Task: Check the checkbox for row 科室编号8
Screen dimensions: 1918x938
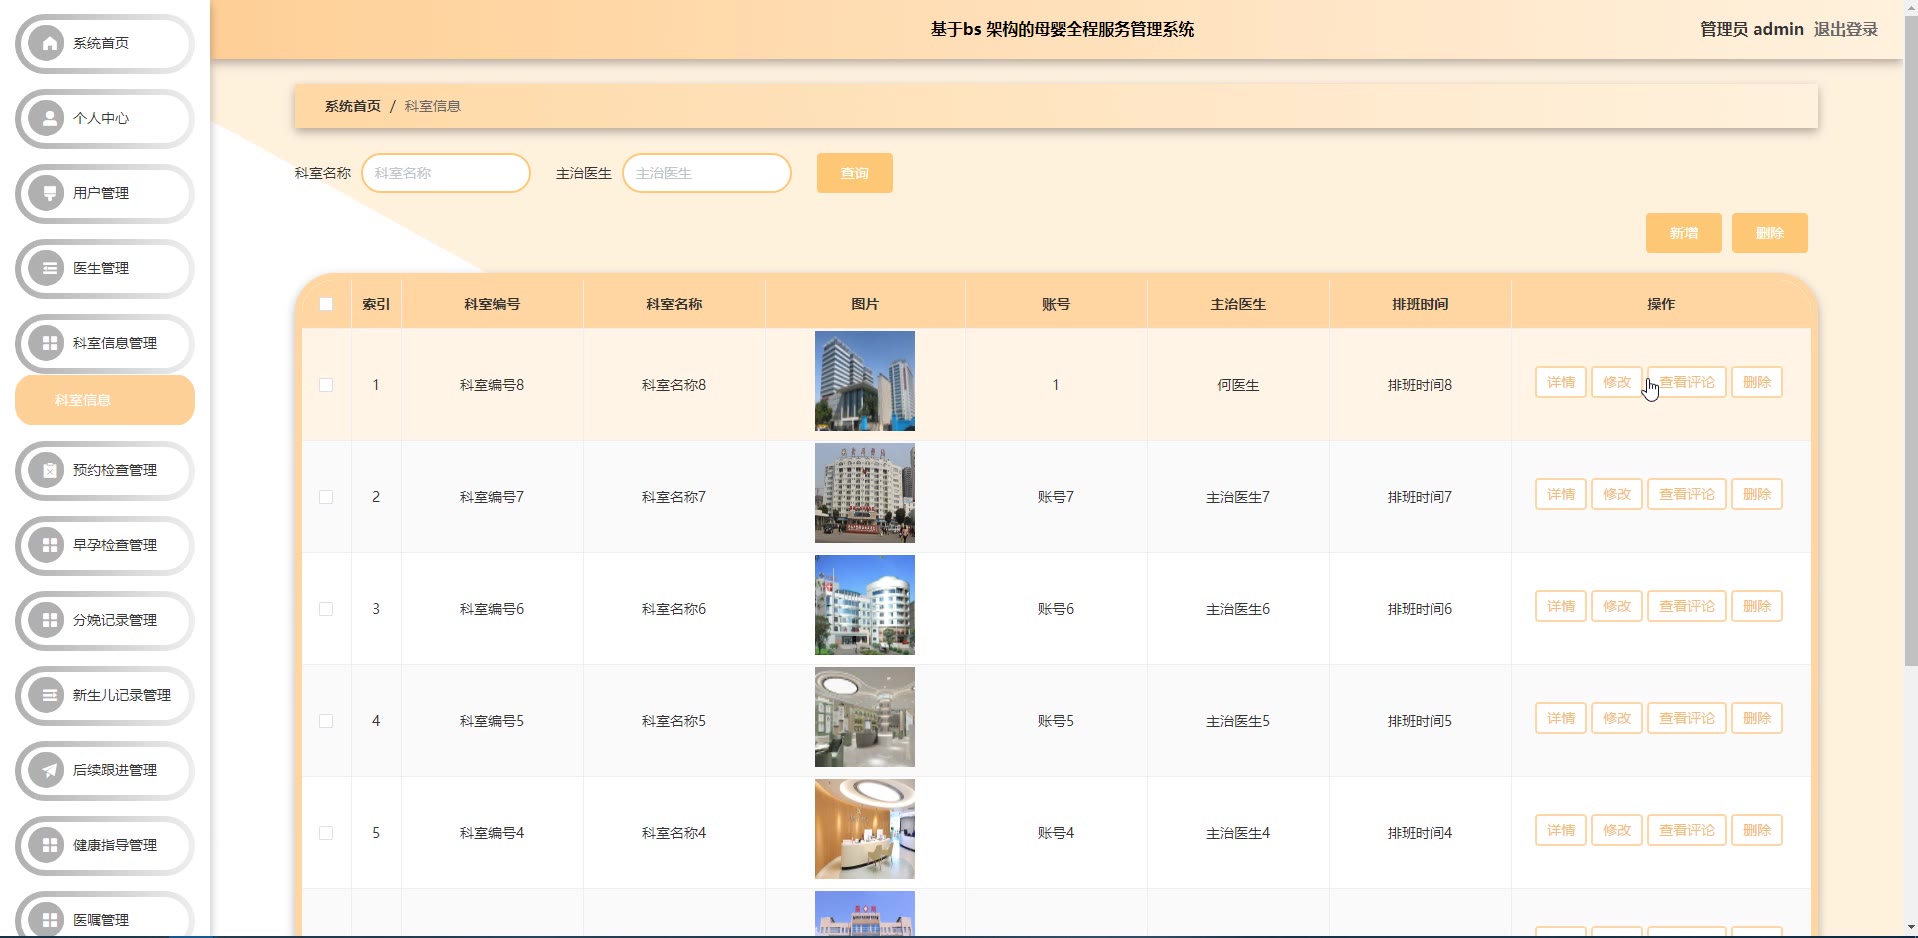Action: click(326, 385)
